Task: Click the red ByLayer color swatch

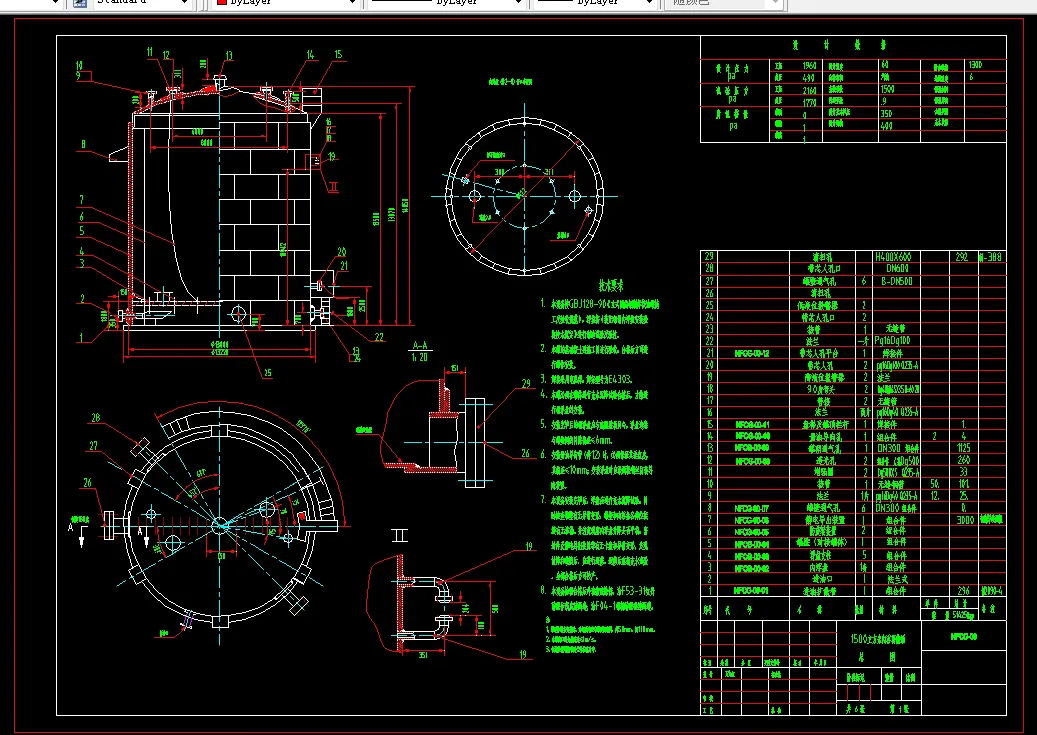Action: tap(222, 2)
